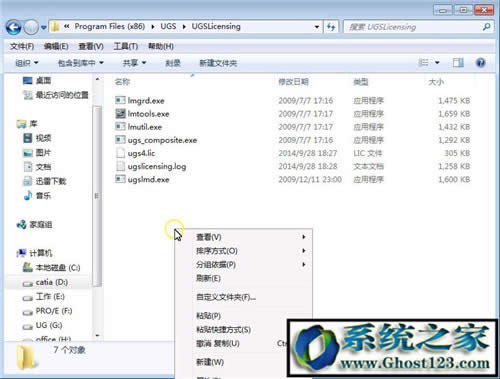Screen dimensions: 500x379
Task: Select the ugslmd.exe file icon
Action: [120, 179]
